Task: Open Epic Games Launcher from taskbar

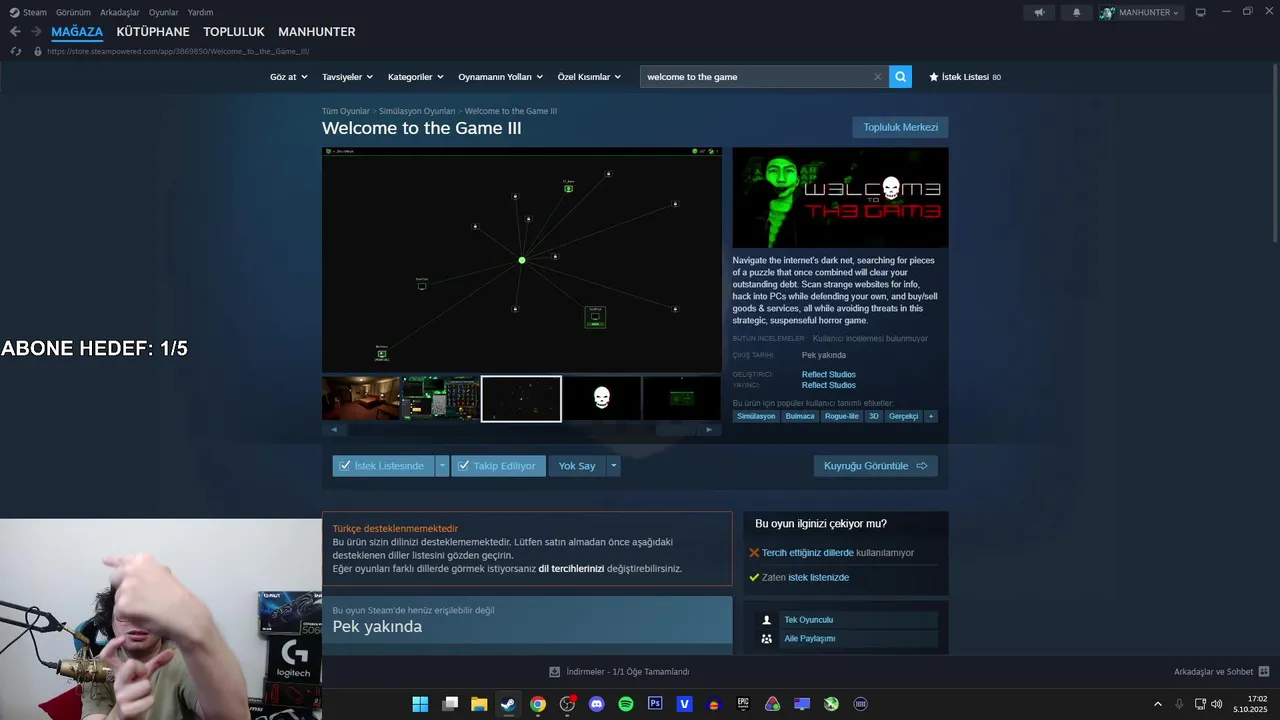Action: pyautogui.click(x=743, y=704)
